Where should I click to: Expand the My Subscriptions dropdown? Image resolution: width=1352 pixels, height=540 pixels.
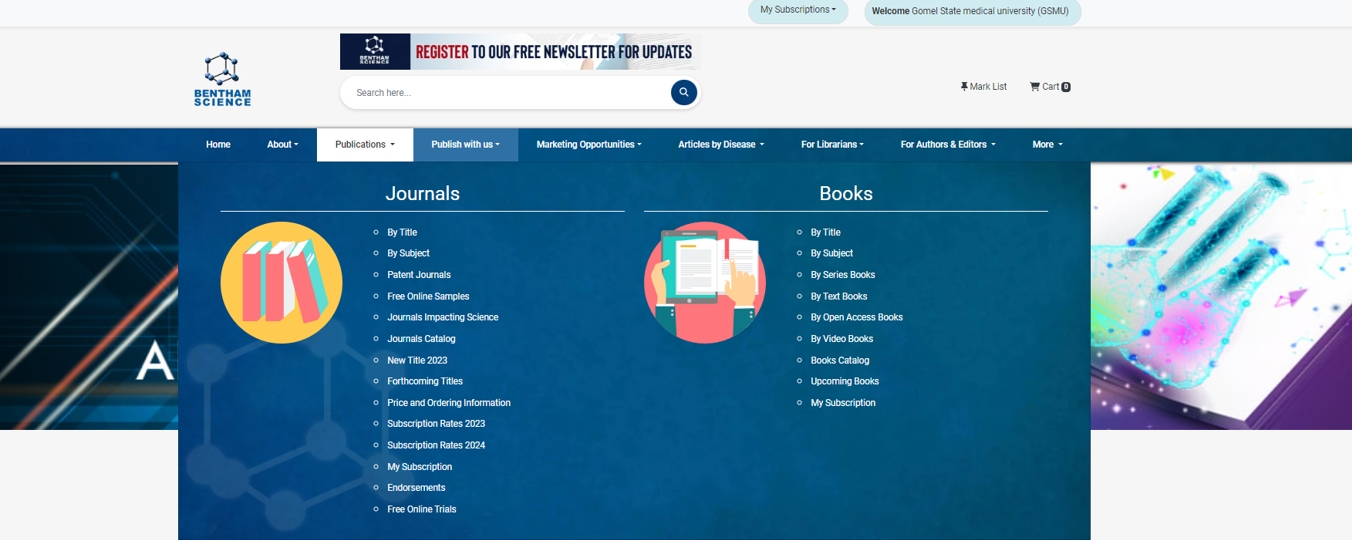coord(797,10)
